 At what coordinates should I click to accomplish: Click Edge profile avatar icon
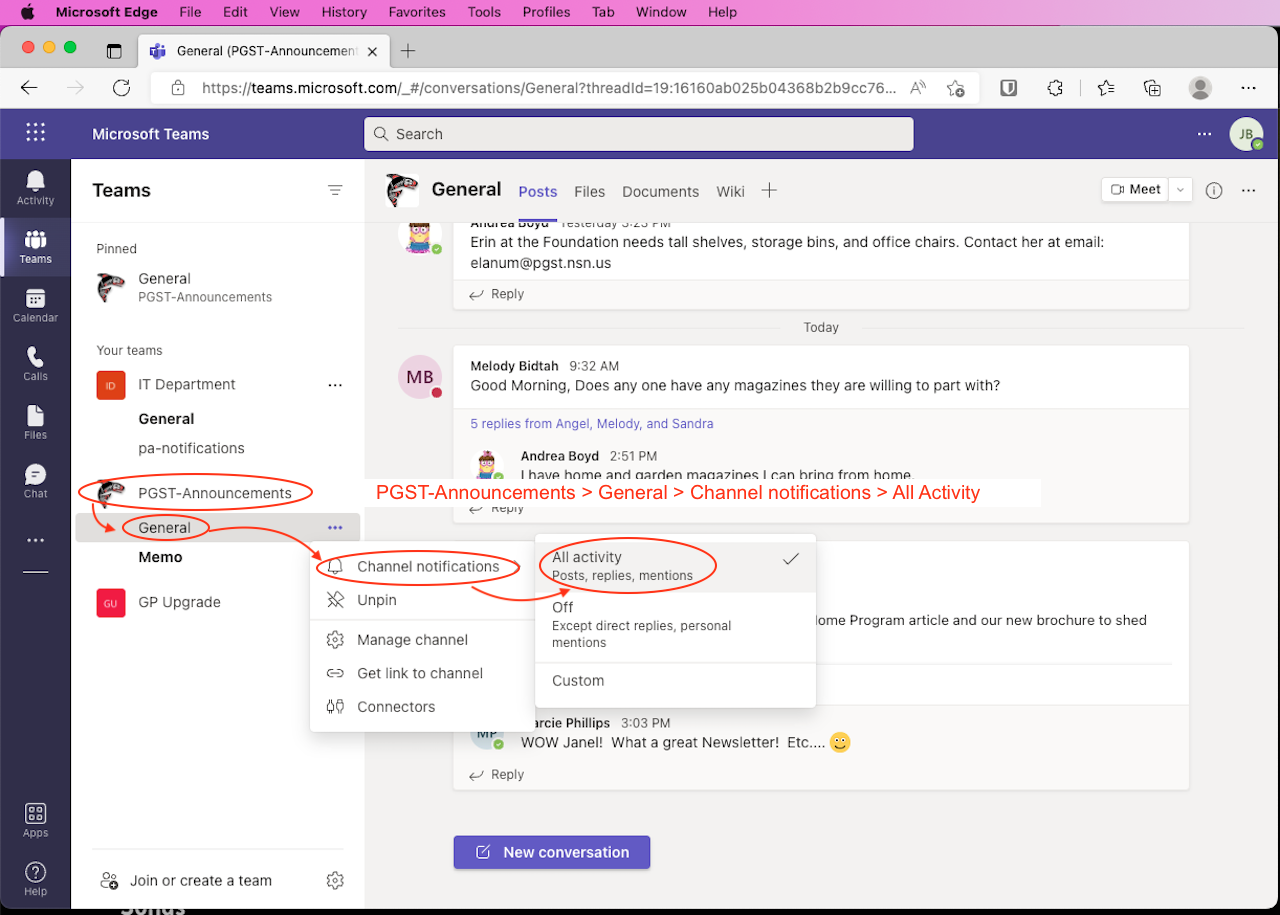pyautogui.click(x=1200, y=88)
